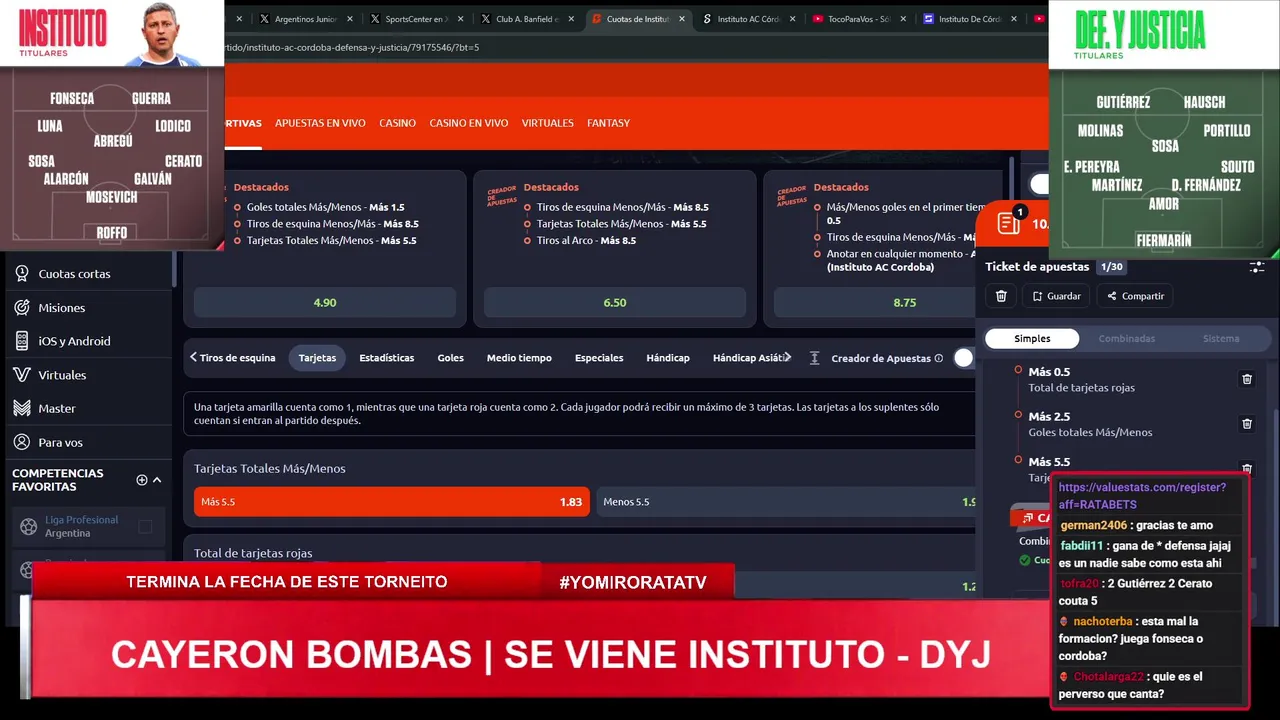Add the 8.75 Destacados combo bet
This screenshot has height=720, width=1280.
[x=888, y=302]
